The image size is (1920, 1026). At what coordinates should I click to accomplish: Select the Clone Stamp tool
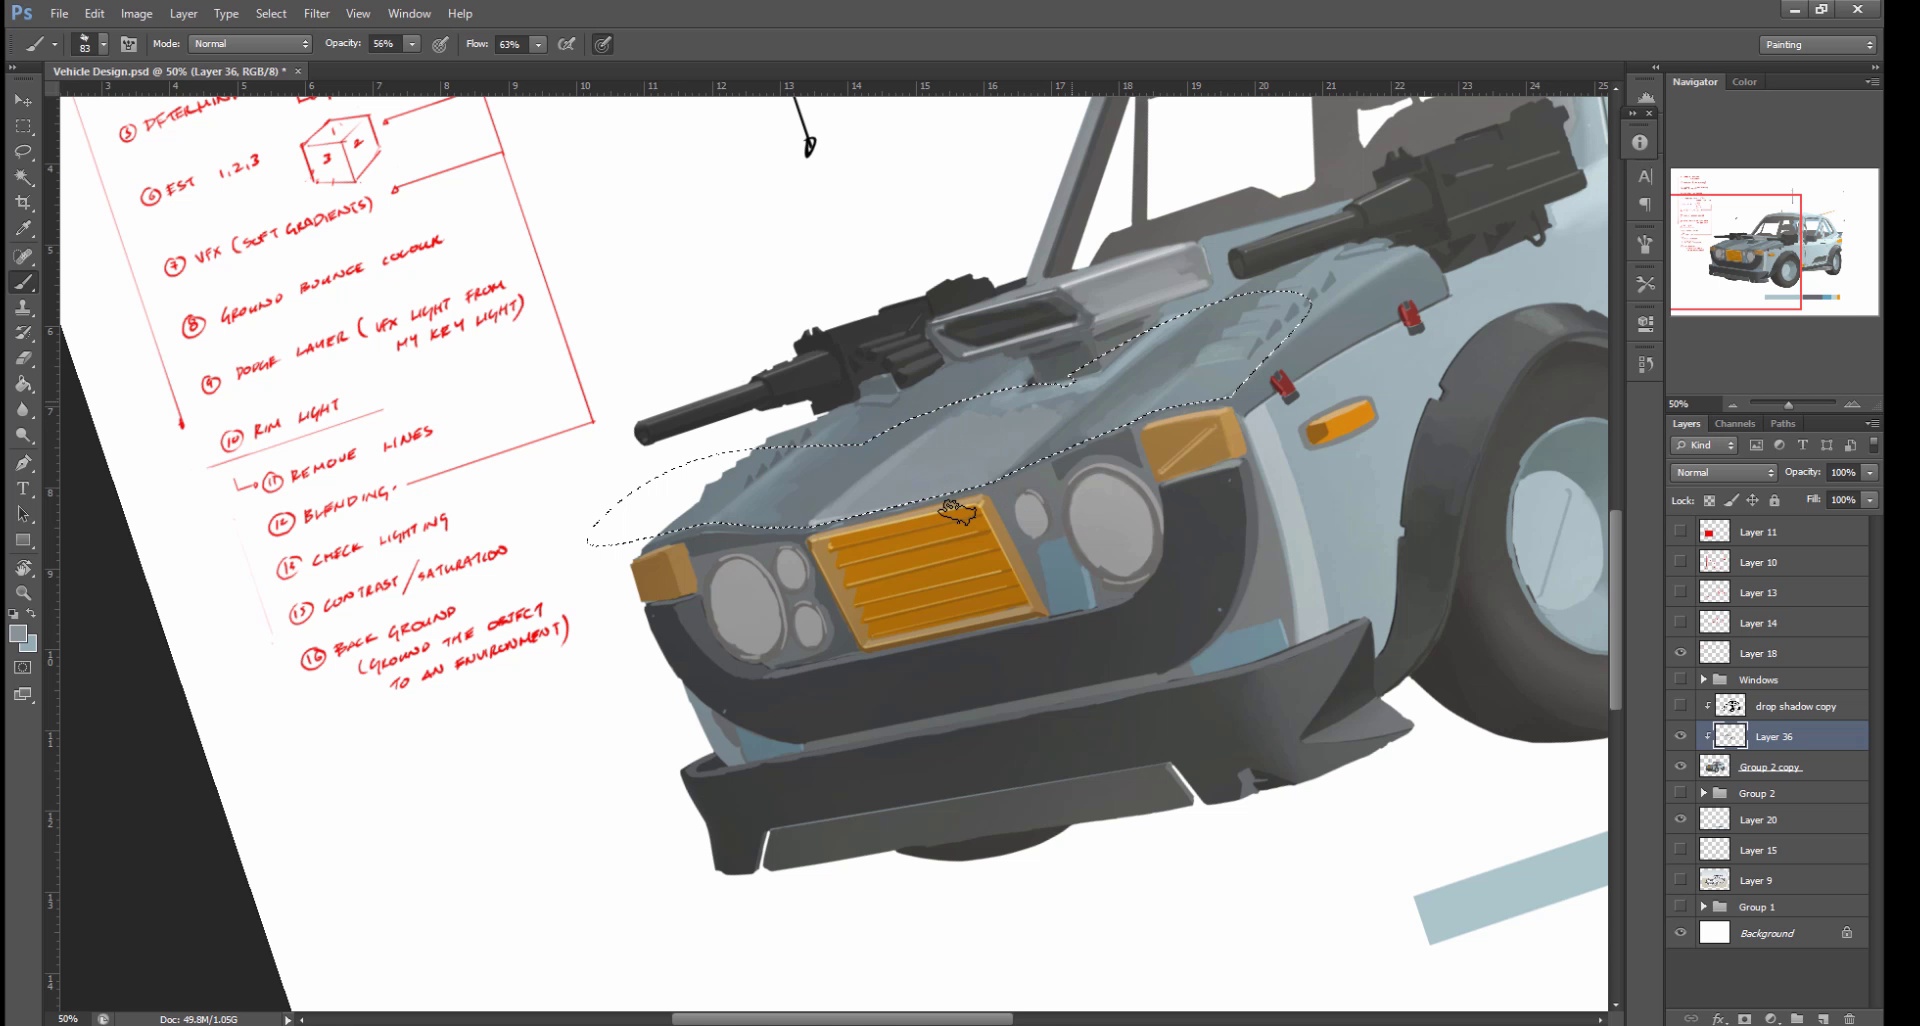pyautogui.click(x=23, y=308)
